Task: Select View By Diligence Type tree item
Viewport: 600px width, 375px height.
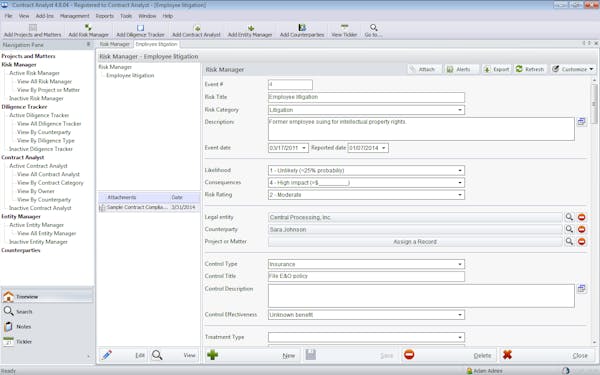Action: click(x=46, y=140)
